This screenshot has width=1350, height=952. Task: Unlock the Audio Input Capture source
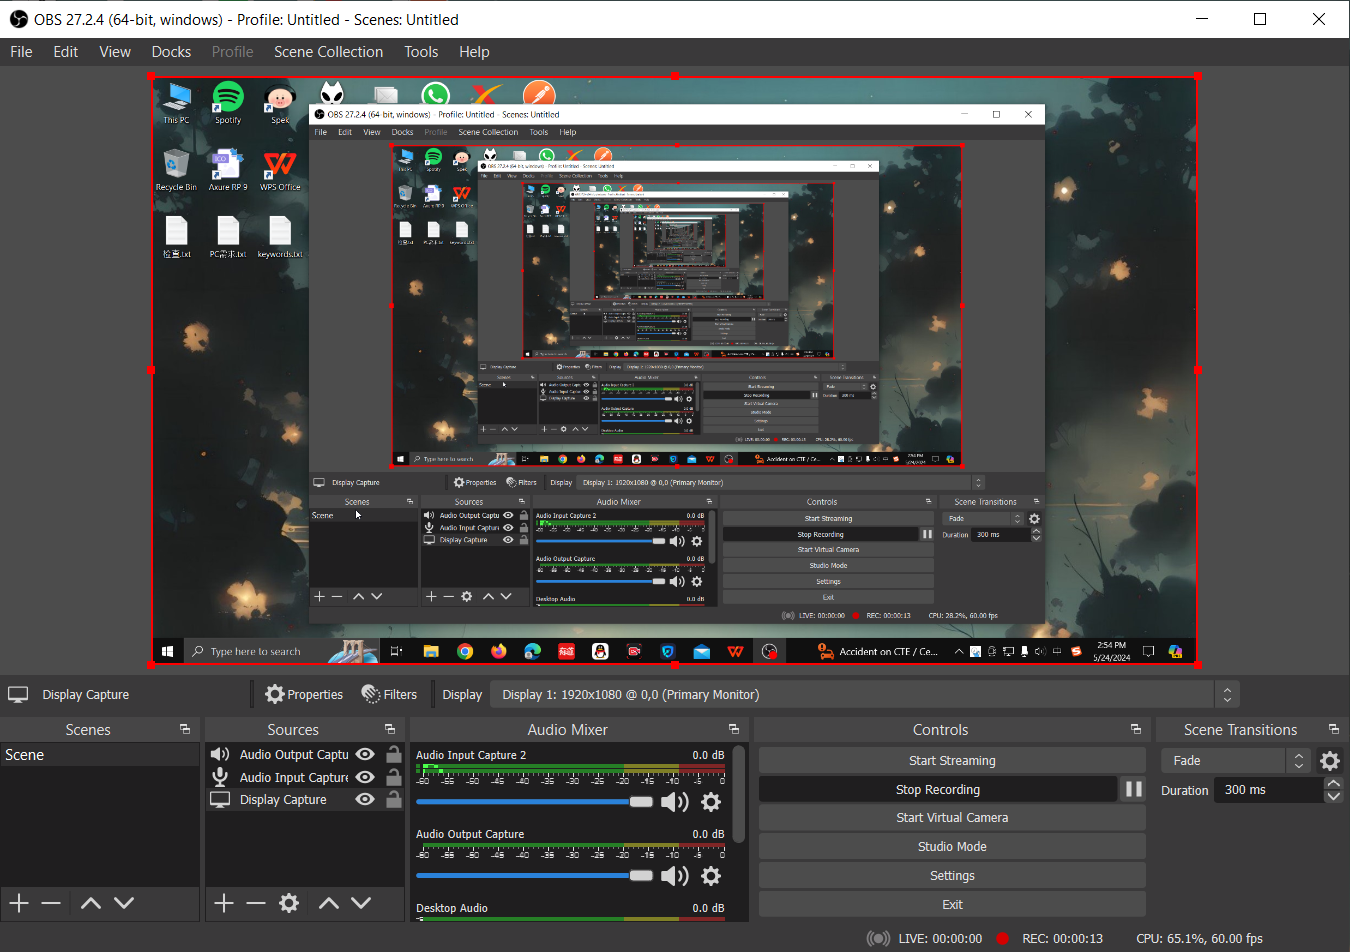coord(394,777)
